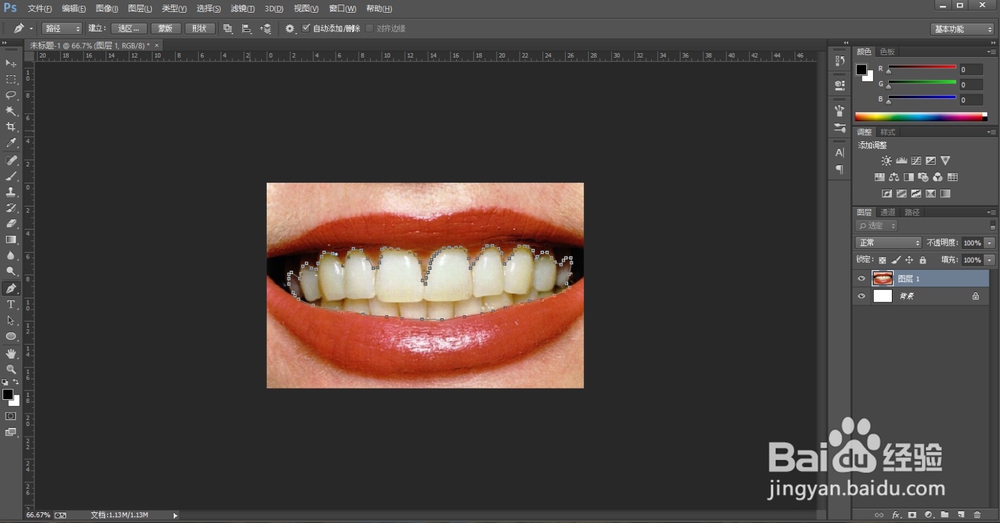This screenshot has height=523, width=1000.
Task: Switch to 路径 paths tab
Action: 912,212
